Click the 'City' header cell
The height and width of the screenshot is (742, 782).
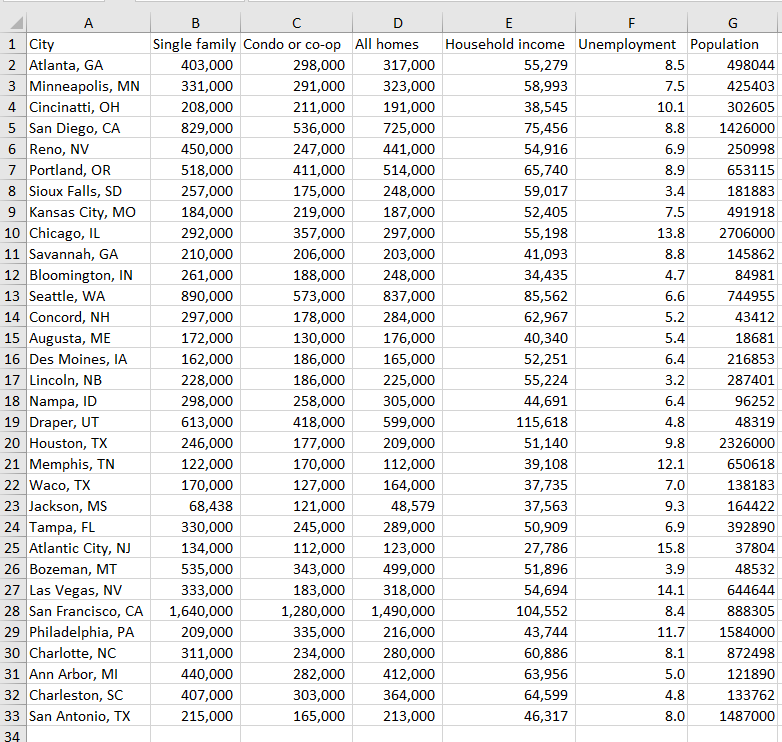[88, 44]
